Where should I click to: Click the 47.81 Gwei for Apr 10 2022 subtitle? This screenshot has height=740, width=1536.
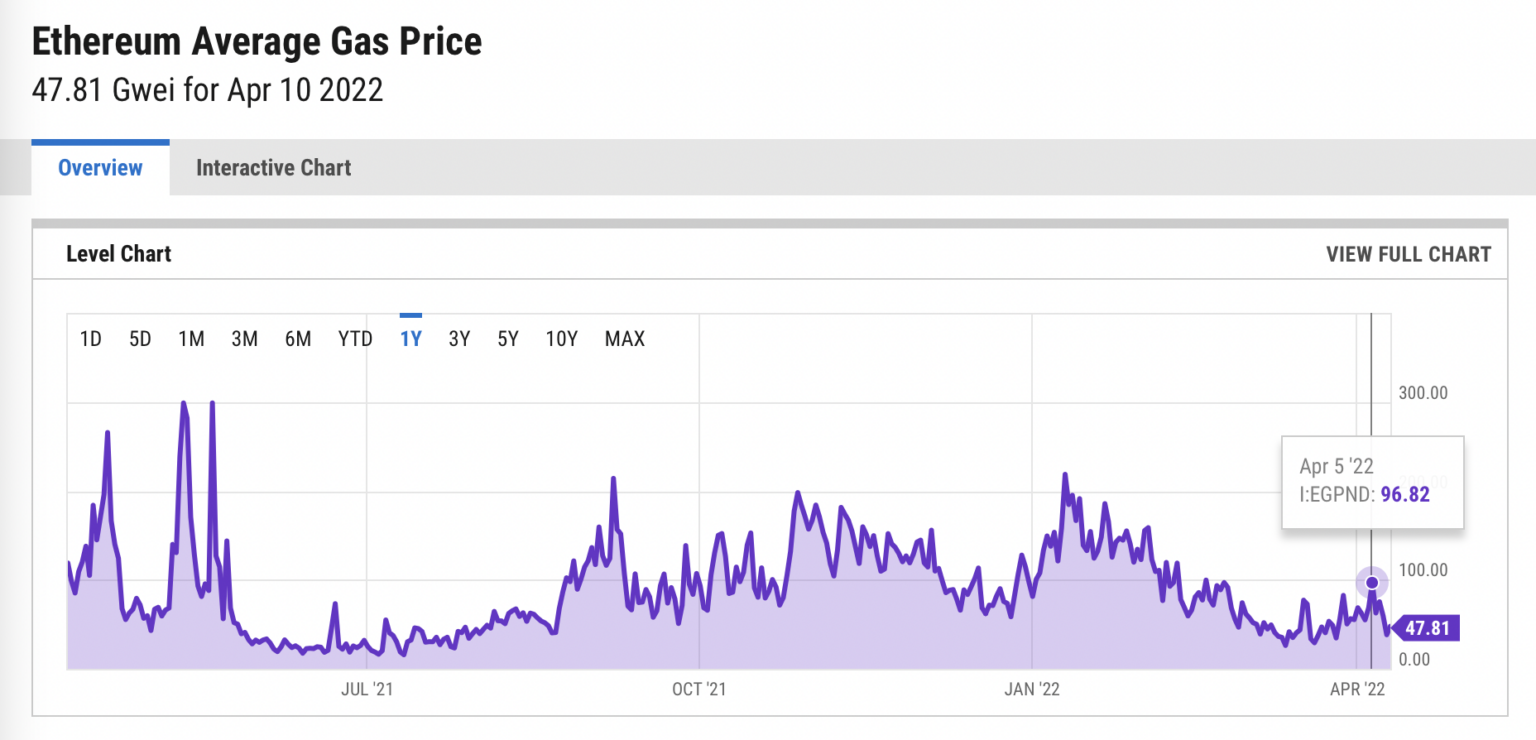[208, 90]
